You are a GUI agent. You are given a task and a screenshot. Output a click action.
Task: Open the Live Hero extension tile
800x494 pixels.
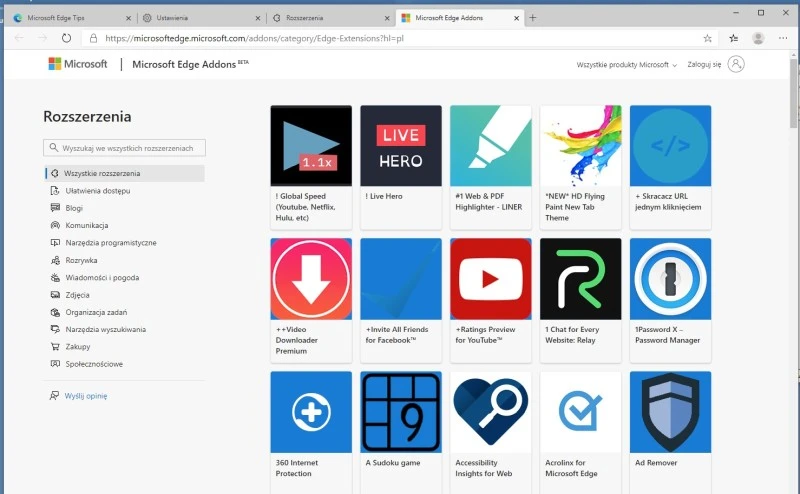click(x=401, y=167)
